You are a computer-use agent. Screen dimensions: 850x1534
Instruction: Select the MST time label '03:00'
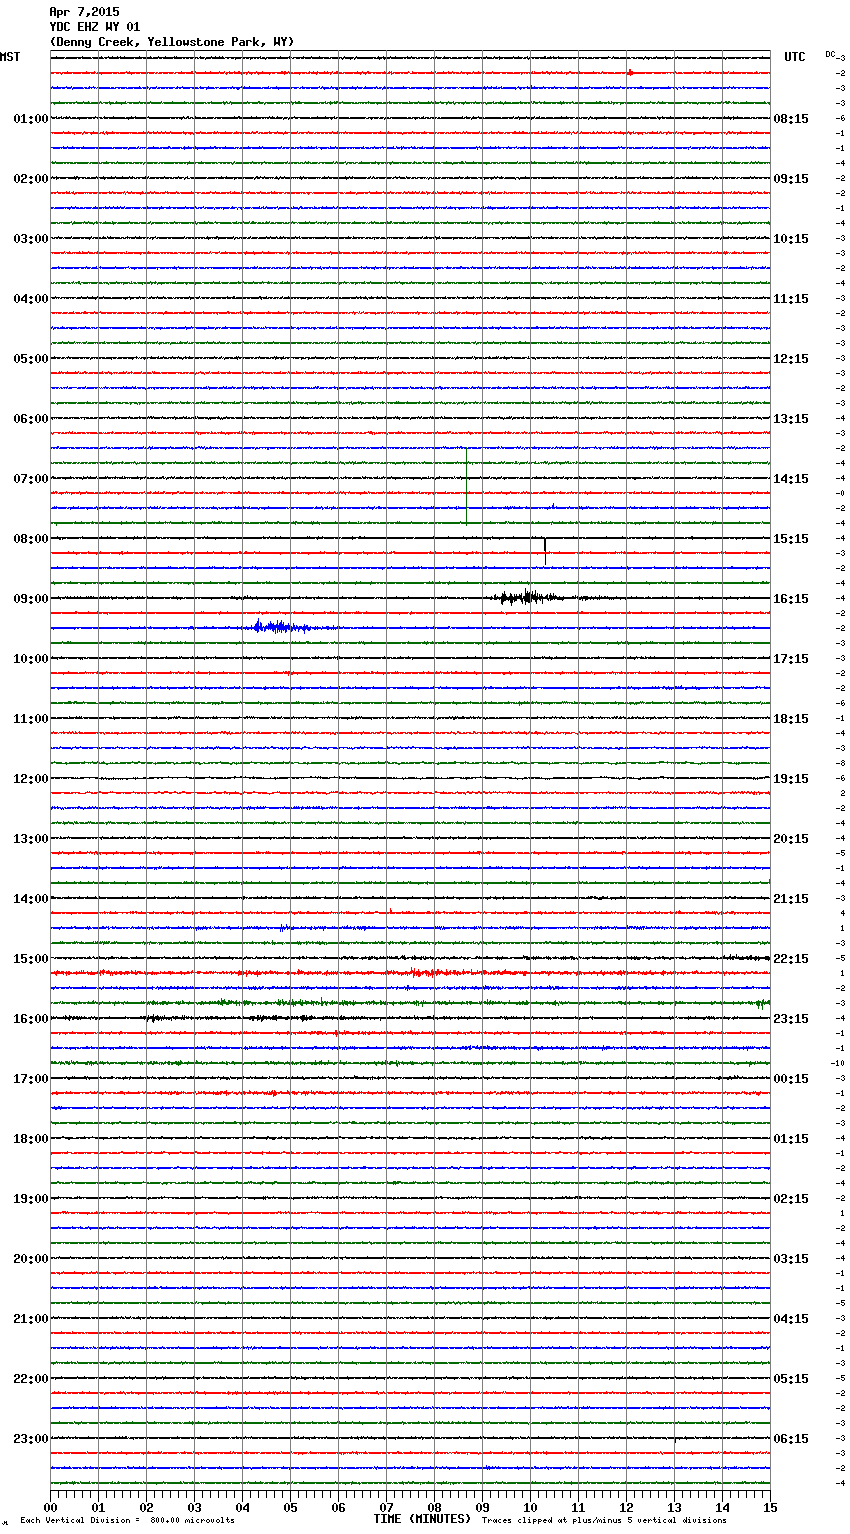tap(31, 239)
